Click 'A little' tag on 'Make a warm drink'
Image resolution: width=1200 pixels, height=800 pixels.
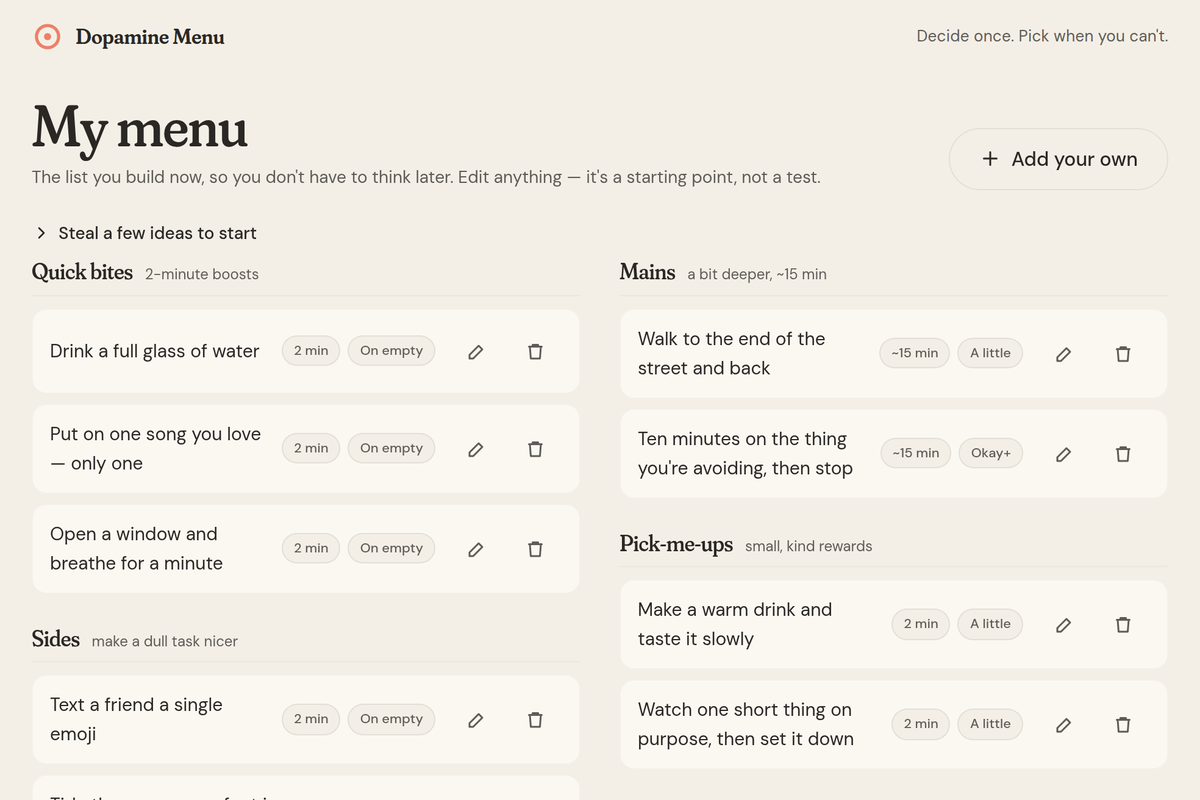(x=990, y=624)
